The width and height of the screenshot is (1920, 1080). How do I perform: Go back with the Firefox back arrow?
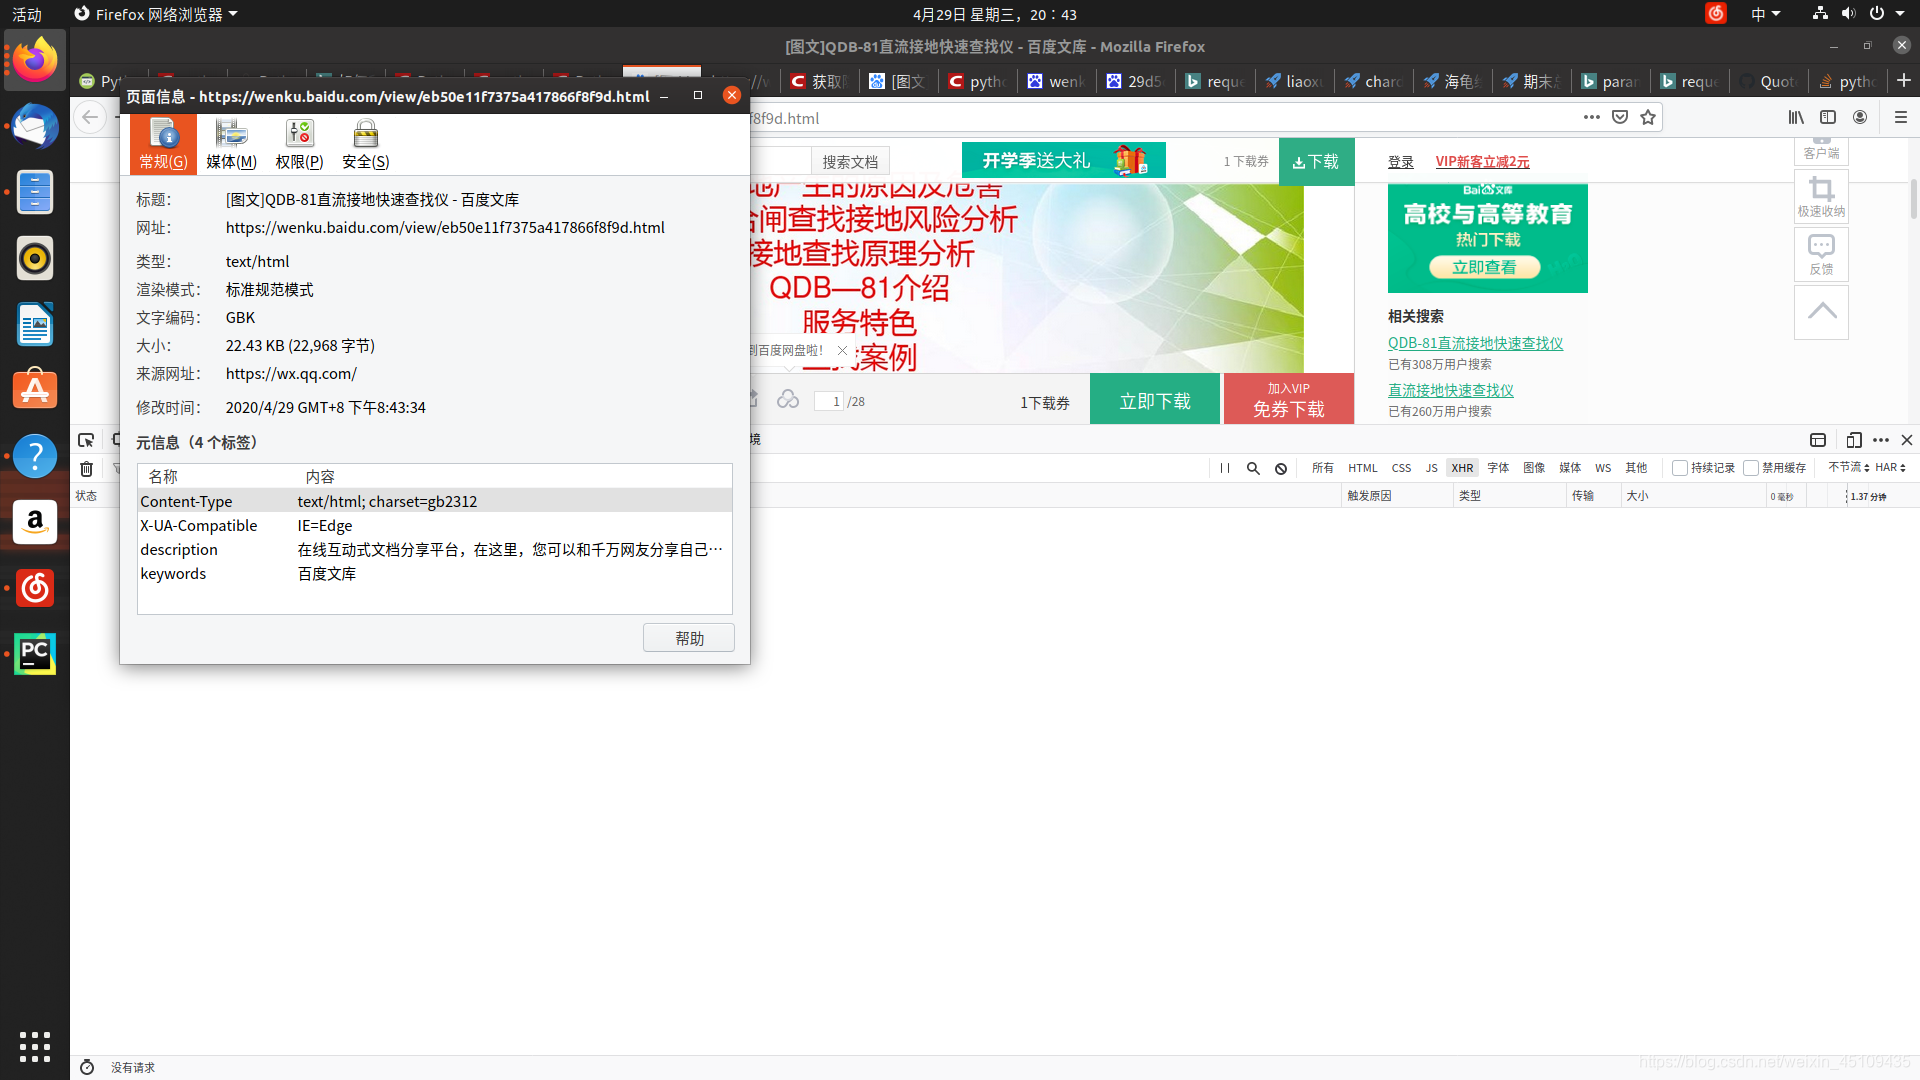[90, 117]
